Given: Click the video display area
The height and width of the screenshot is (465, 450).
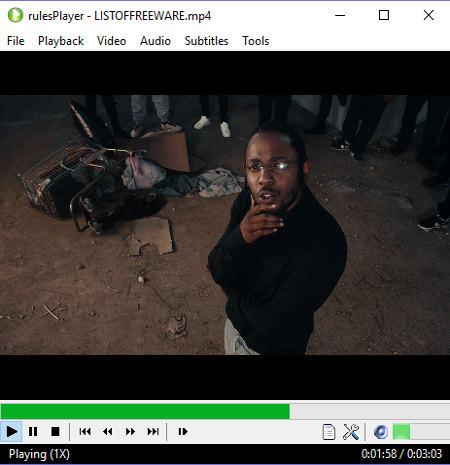Looking at the screenshot, I should click(x=225, y=225).
